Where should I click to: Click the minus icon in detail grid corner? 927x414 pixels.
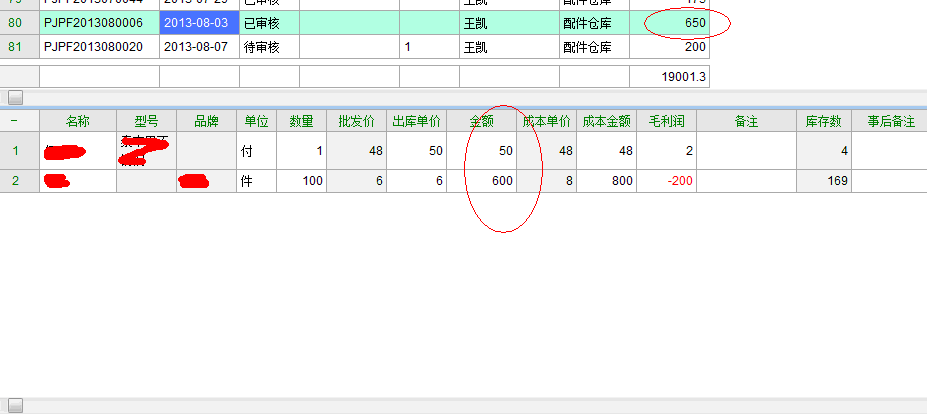(14, 121)
